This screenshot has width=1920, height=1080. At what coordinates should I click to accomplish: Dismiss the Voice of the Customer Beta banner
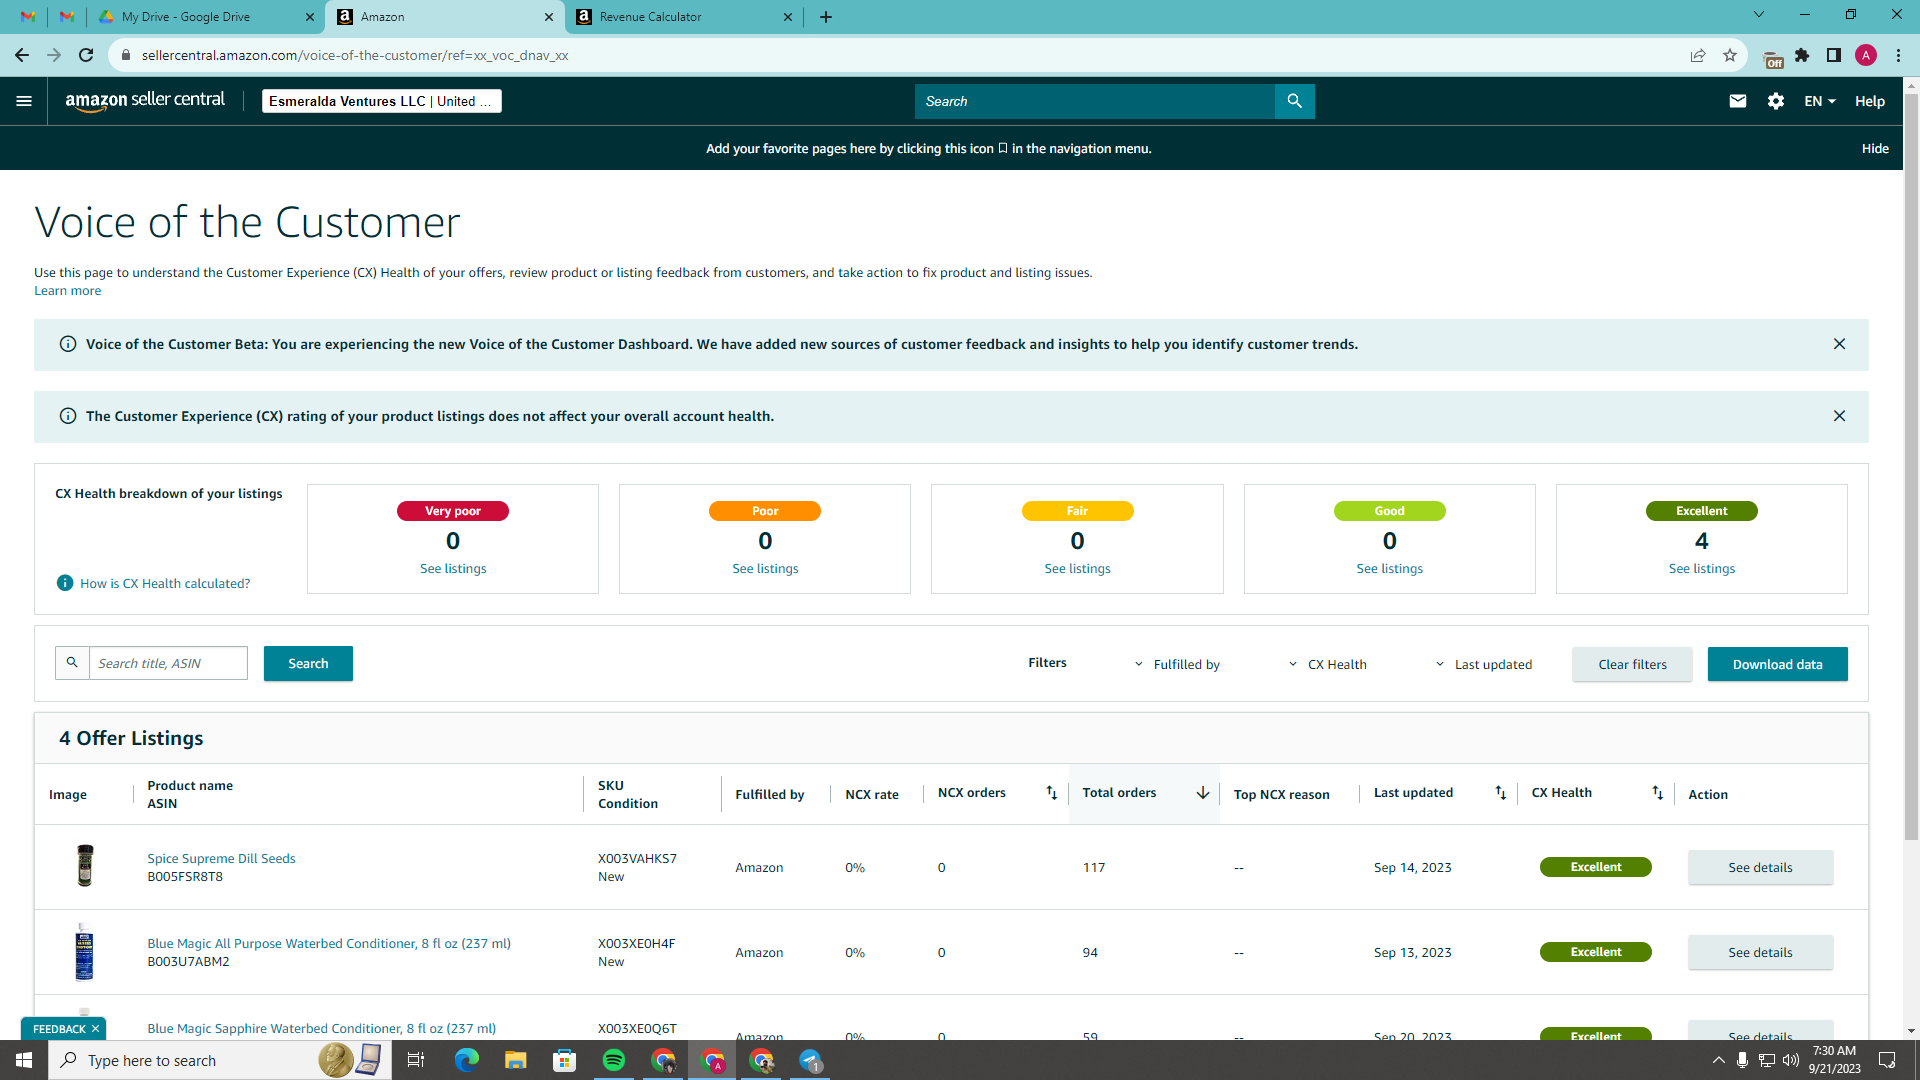(x=1839, y=344)
